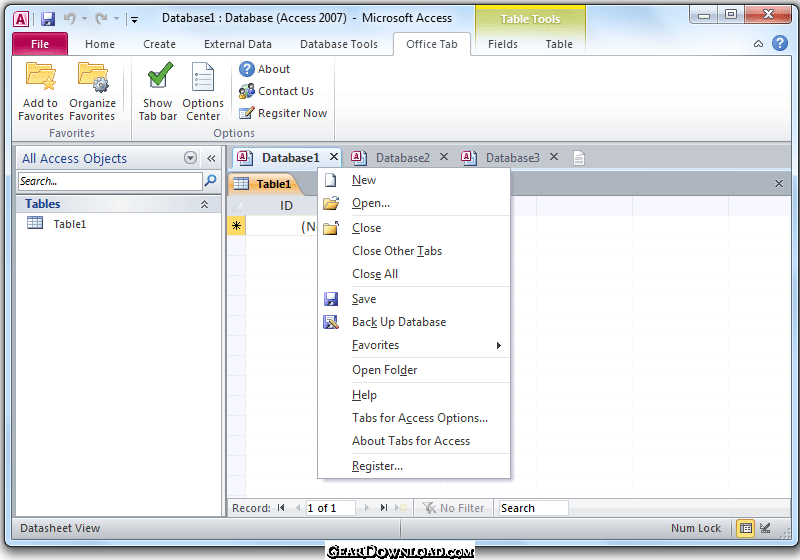Click the About button in Options group

tap(264, 69)
